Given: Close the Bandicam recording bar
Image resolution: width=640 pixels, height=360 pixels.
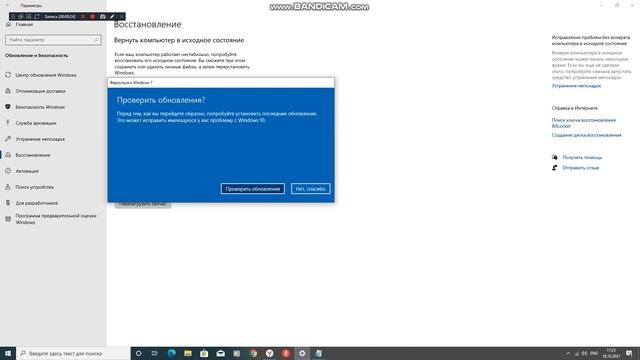Looking at the screenshot, I should pyautogui.click(x=121, y=17).
